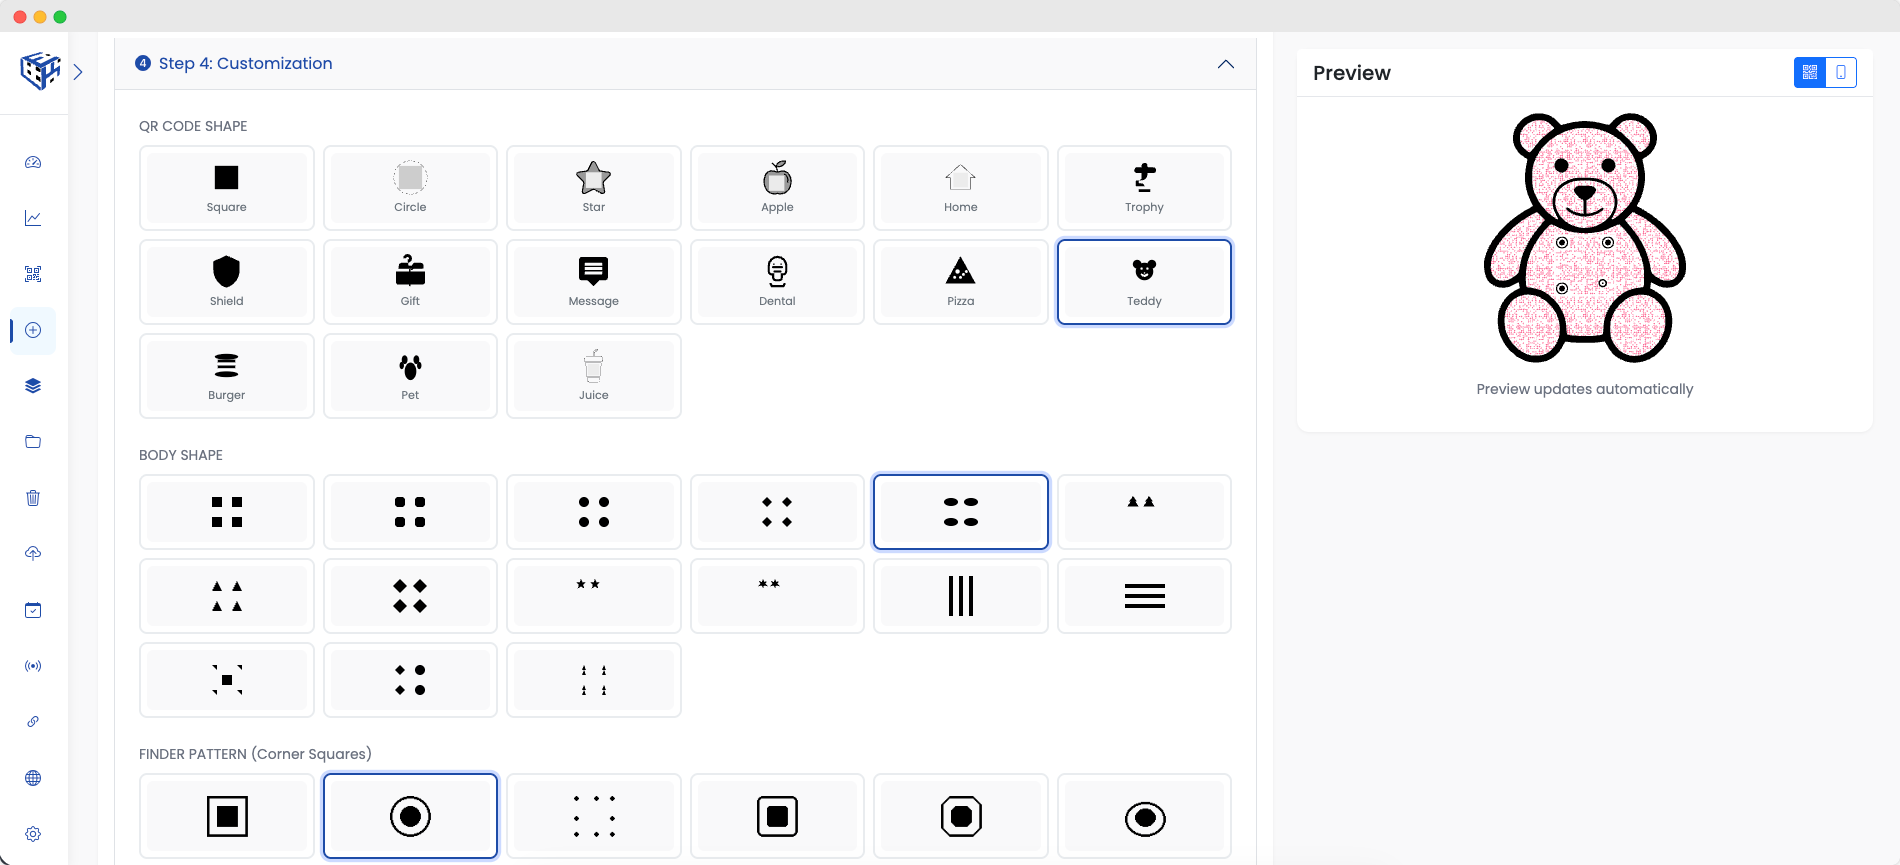The width and height of the screenshot is (1900, 865).
Task: Expand the sidebar with arrow chevron
Action: coord(78,72)
